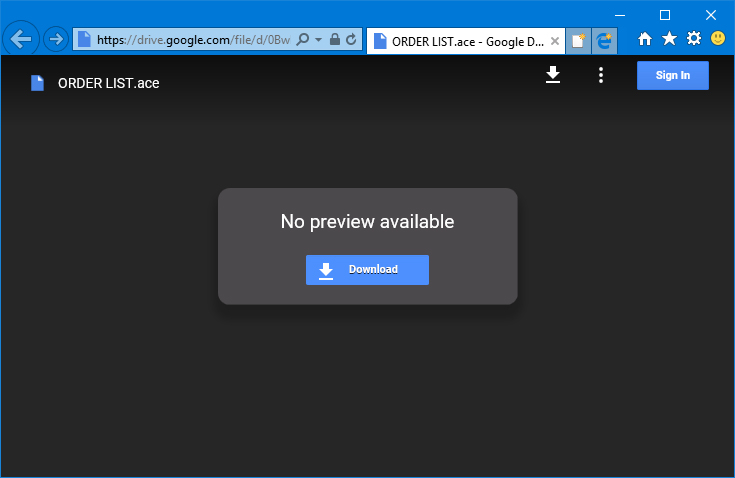Open the browser Tools gear menu

[x=693, y=38]
